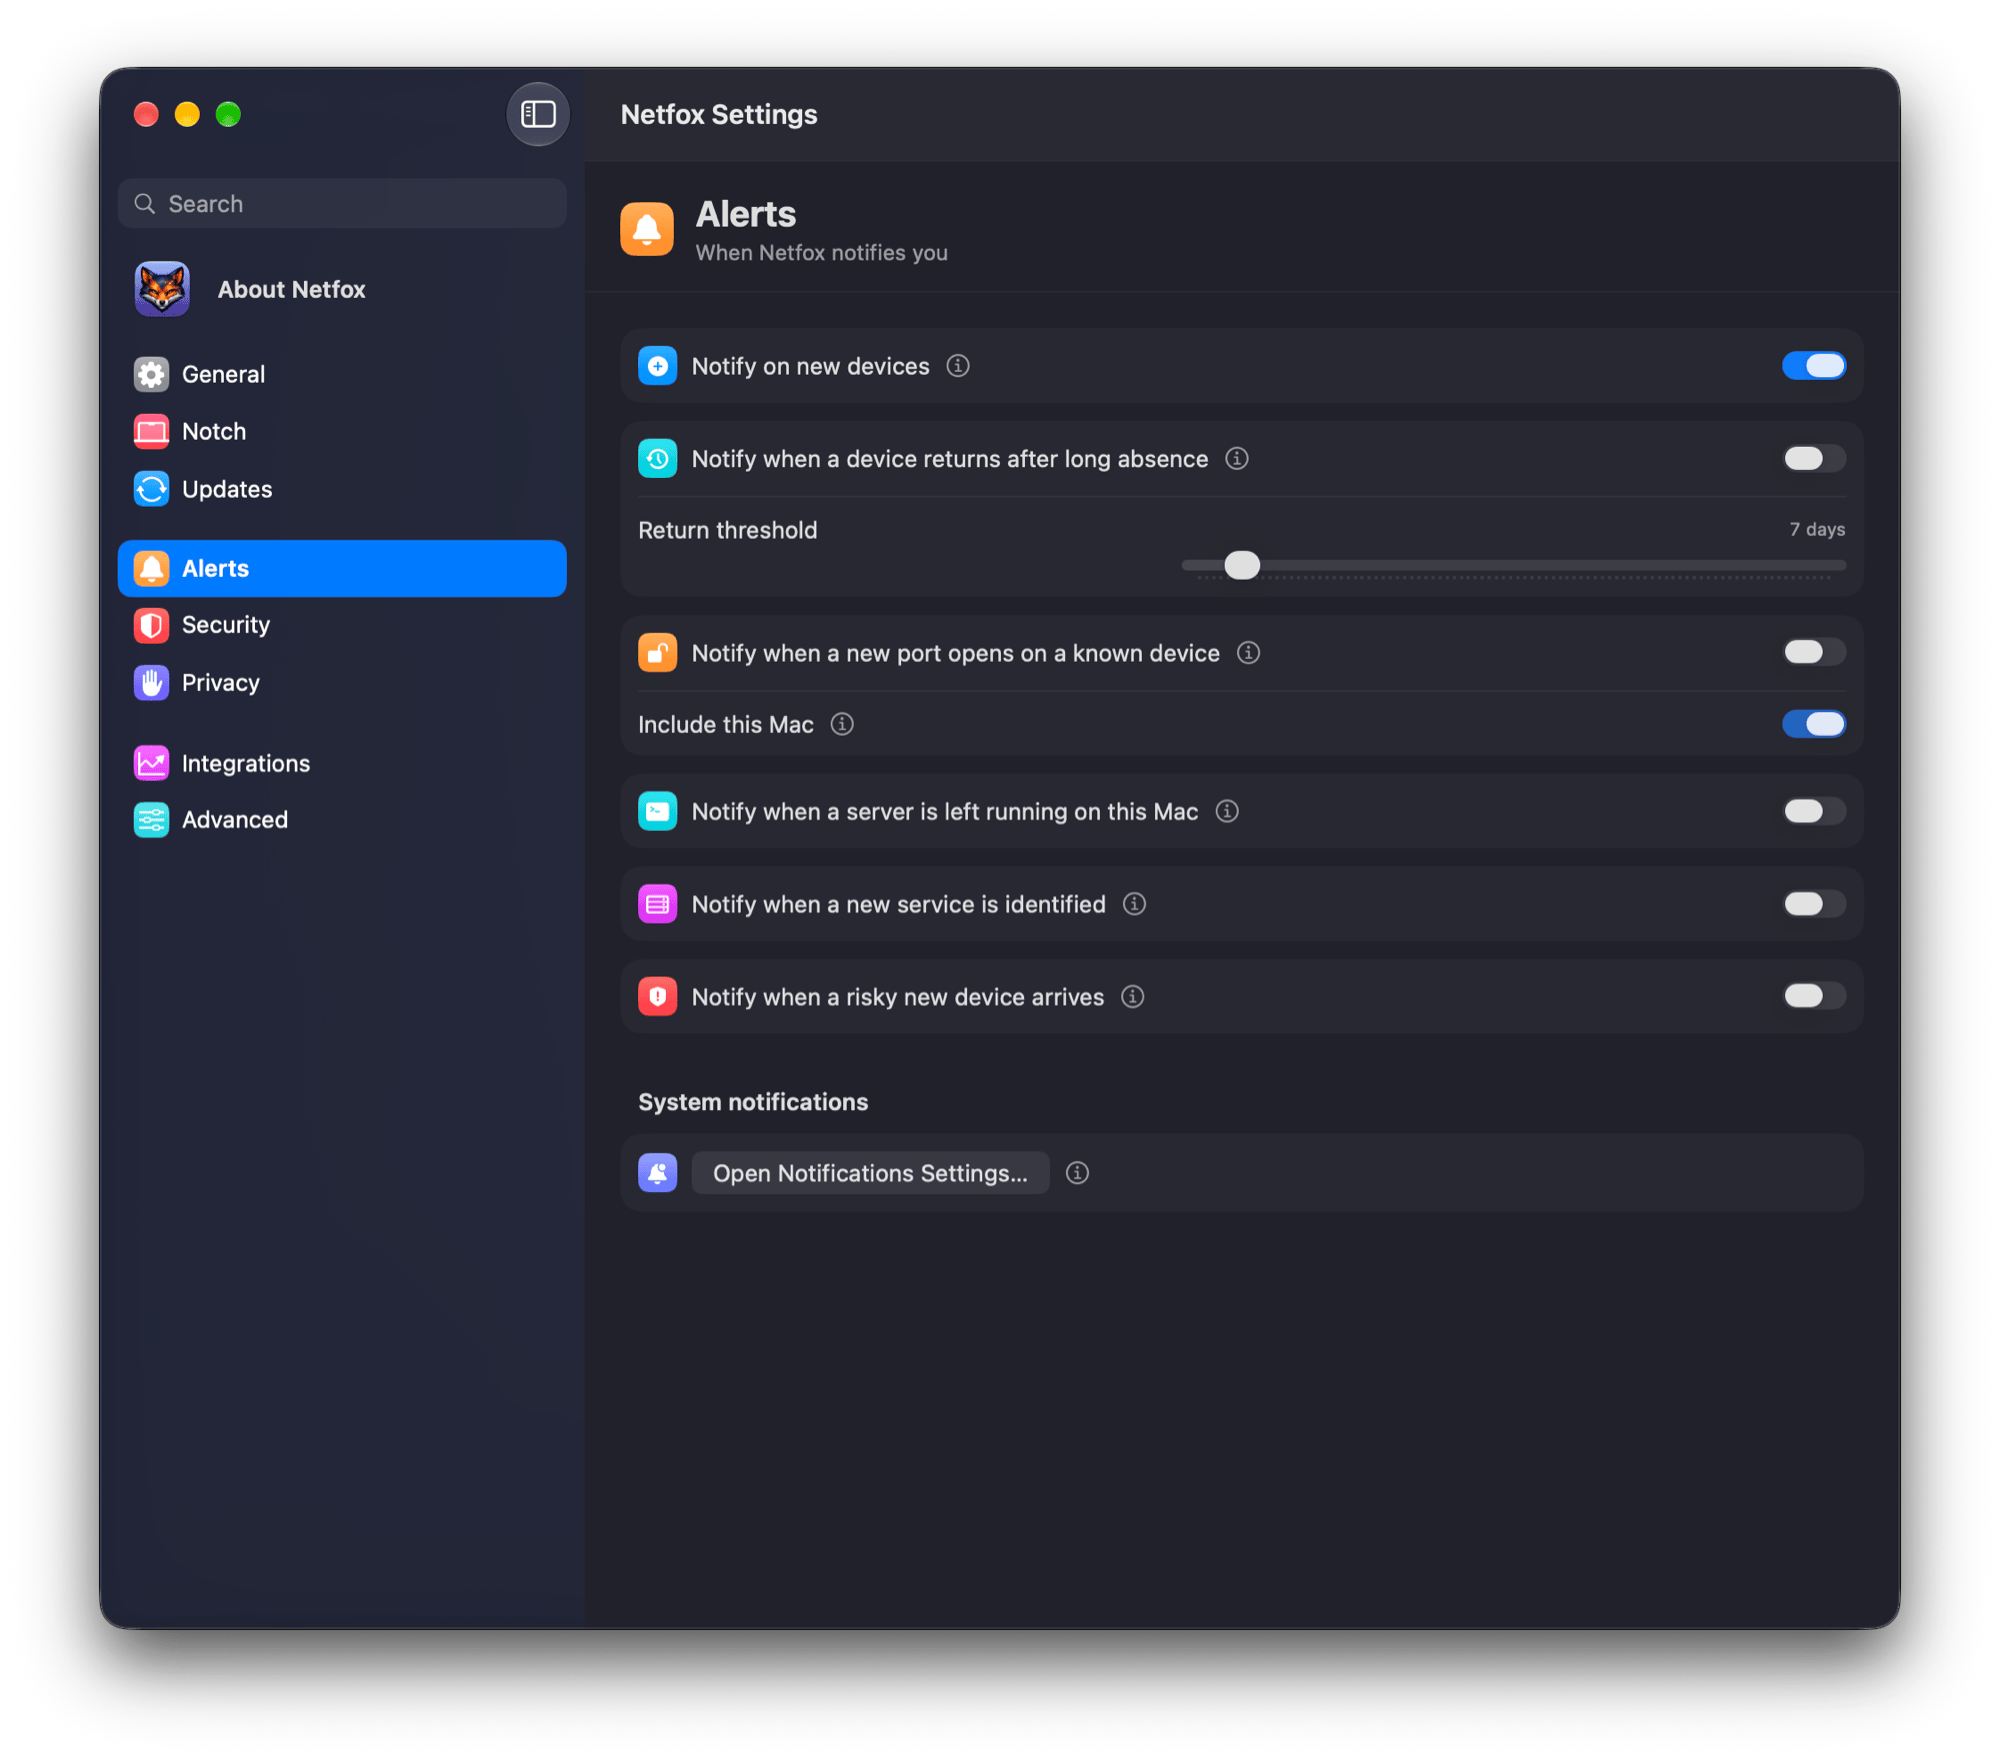Viewport: 2000px width, 1761px height.
Task: Enable notify when risky new device arrives
Action: 1814,997
